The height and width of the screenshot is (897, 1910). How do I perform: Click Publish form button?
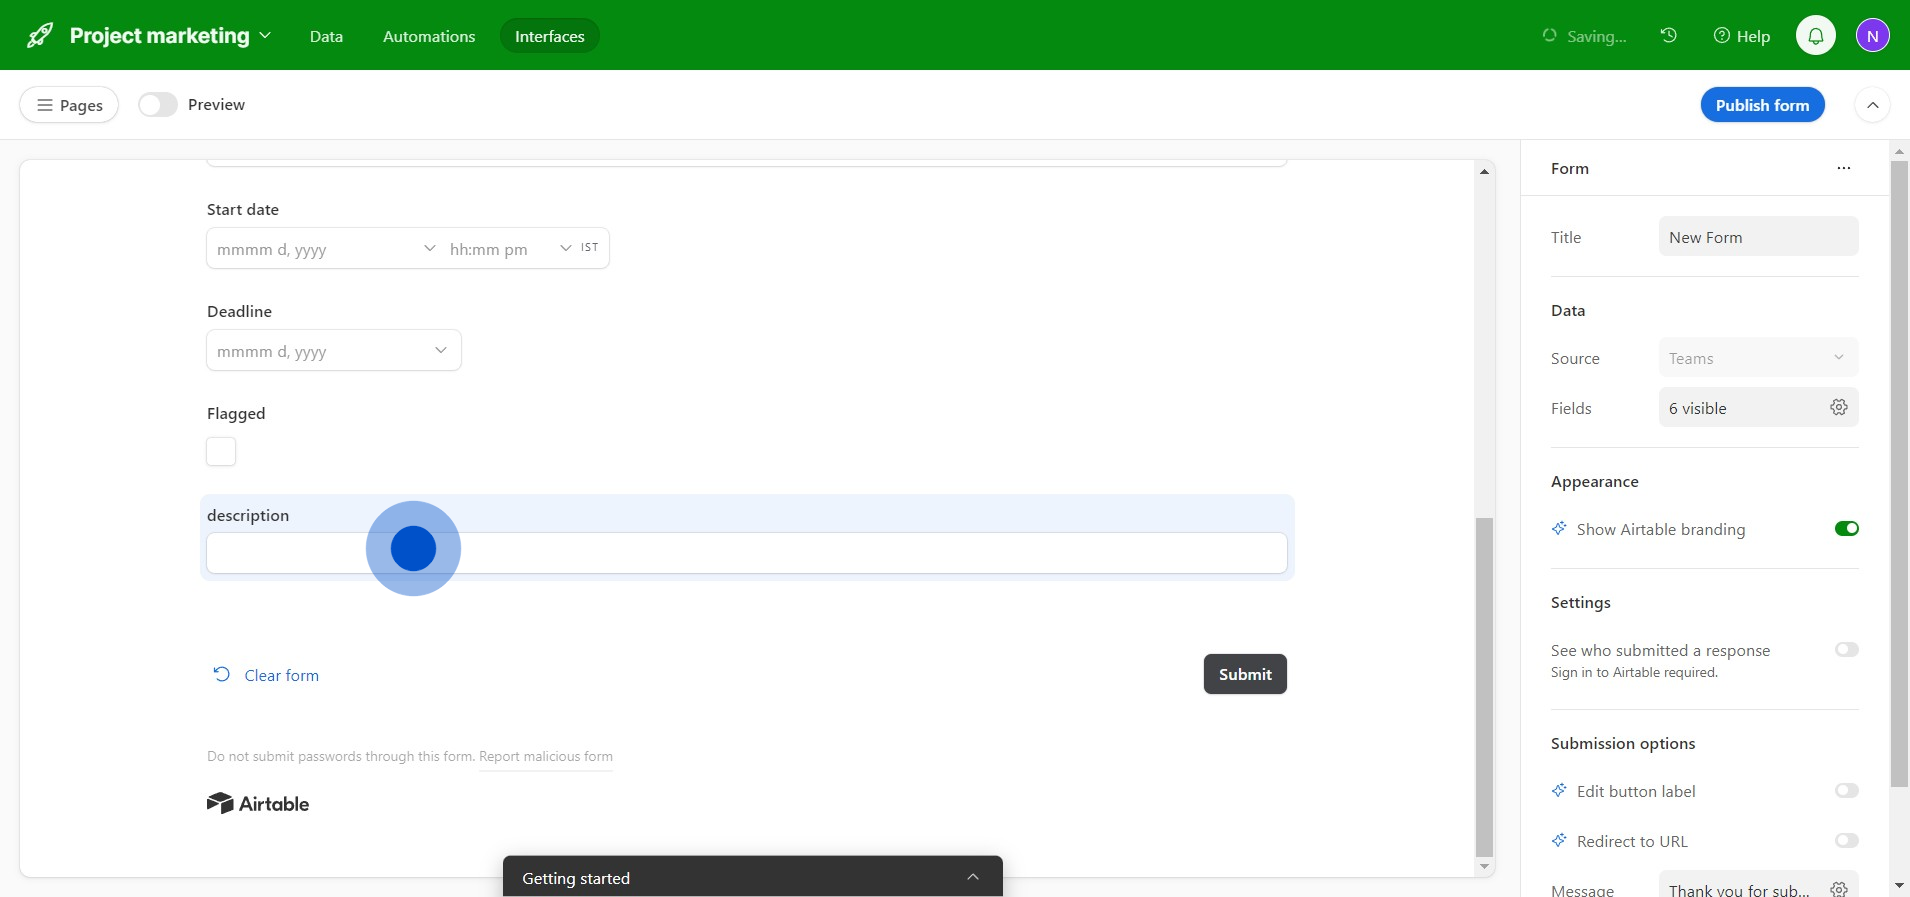click(x=1762, y=105)
